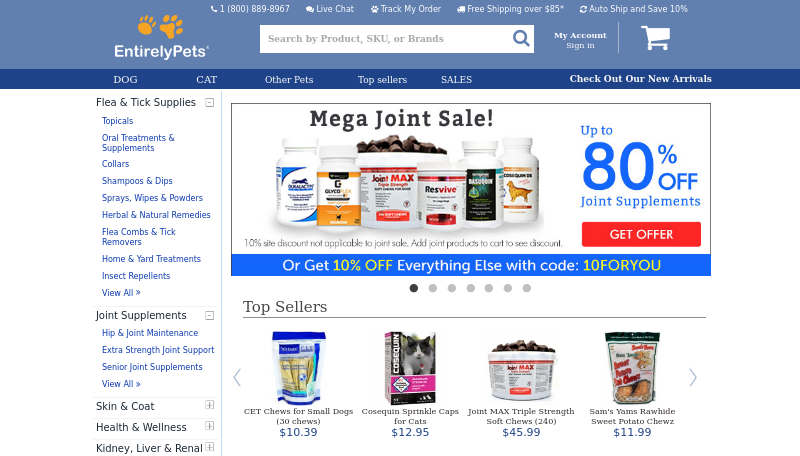Viewport: 800px width, 456px height.
Task: Collapse the Flea & Tick Supplies section
Action: (x=209, y=103)
